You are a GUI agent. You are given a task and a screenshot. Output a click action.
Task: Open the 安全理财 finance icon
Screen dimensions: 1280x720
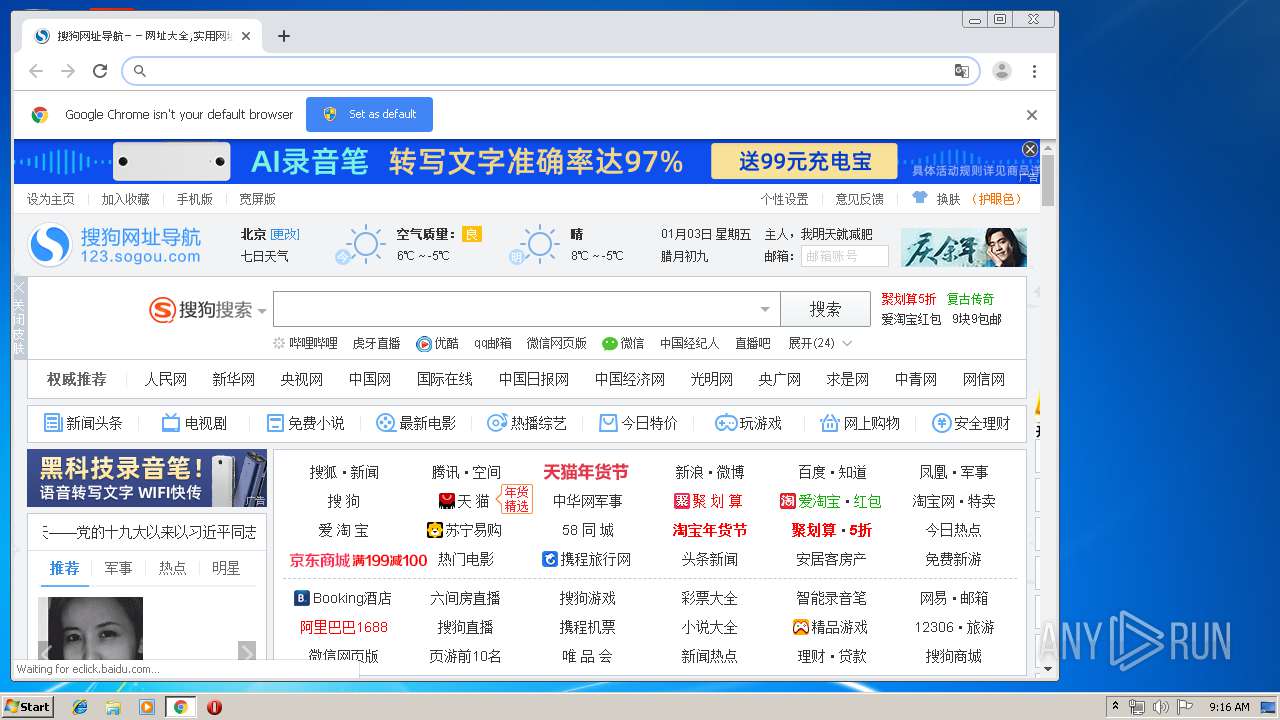[x=941, y=423]
